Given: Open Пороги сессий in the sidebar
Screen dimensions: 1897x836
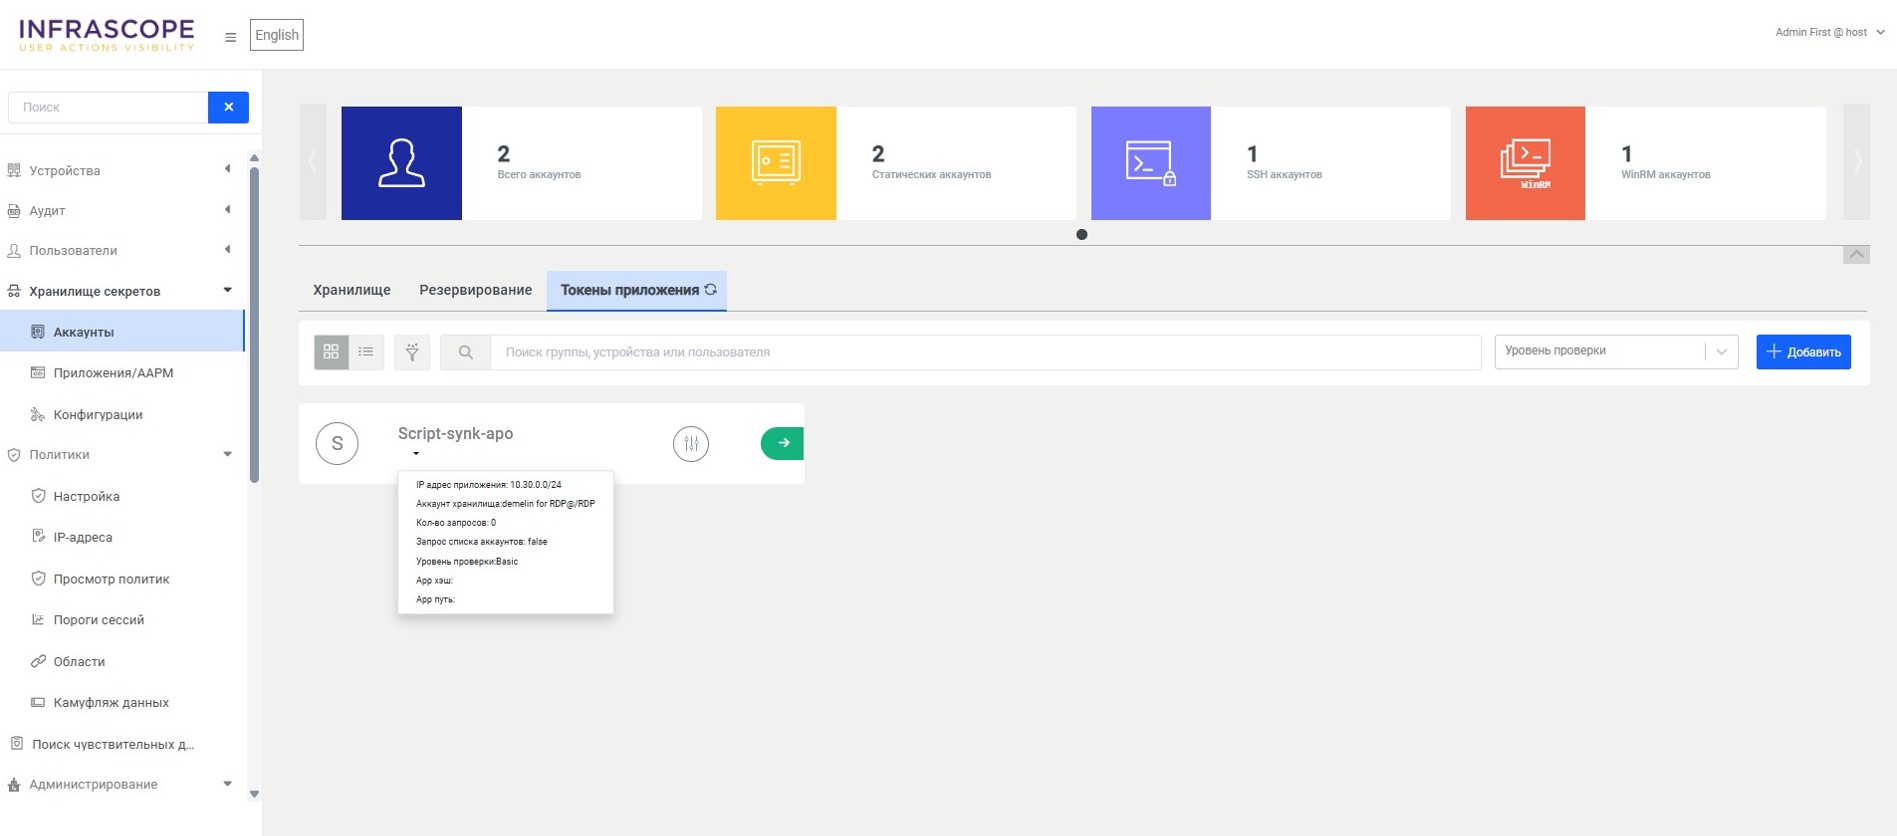Looking at the screenshot, I should [x=122, y=620].
